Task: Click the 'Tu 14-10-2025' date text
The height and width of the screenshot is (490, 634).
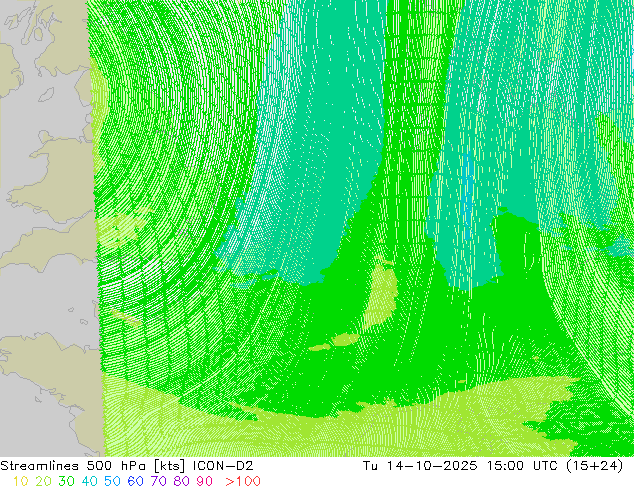Action: [420, 466]
